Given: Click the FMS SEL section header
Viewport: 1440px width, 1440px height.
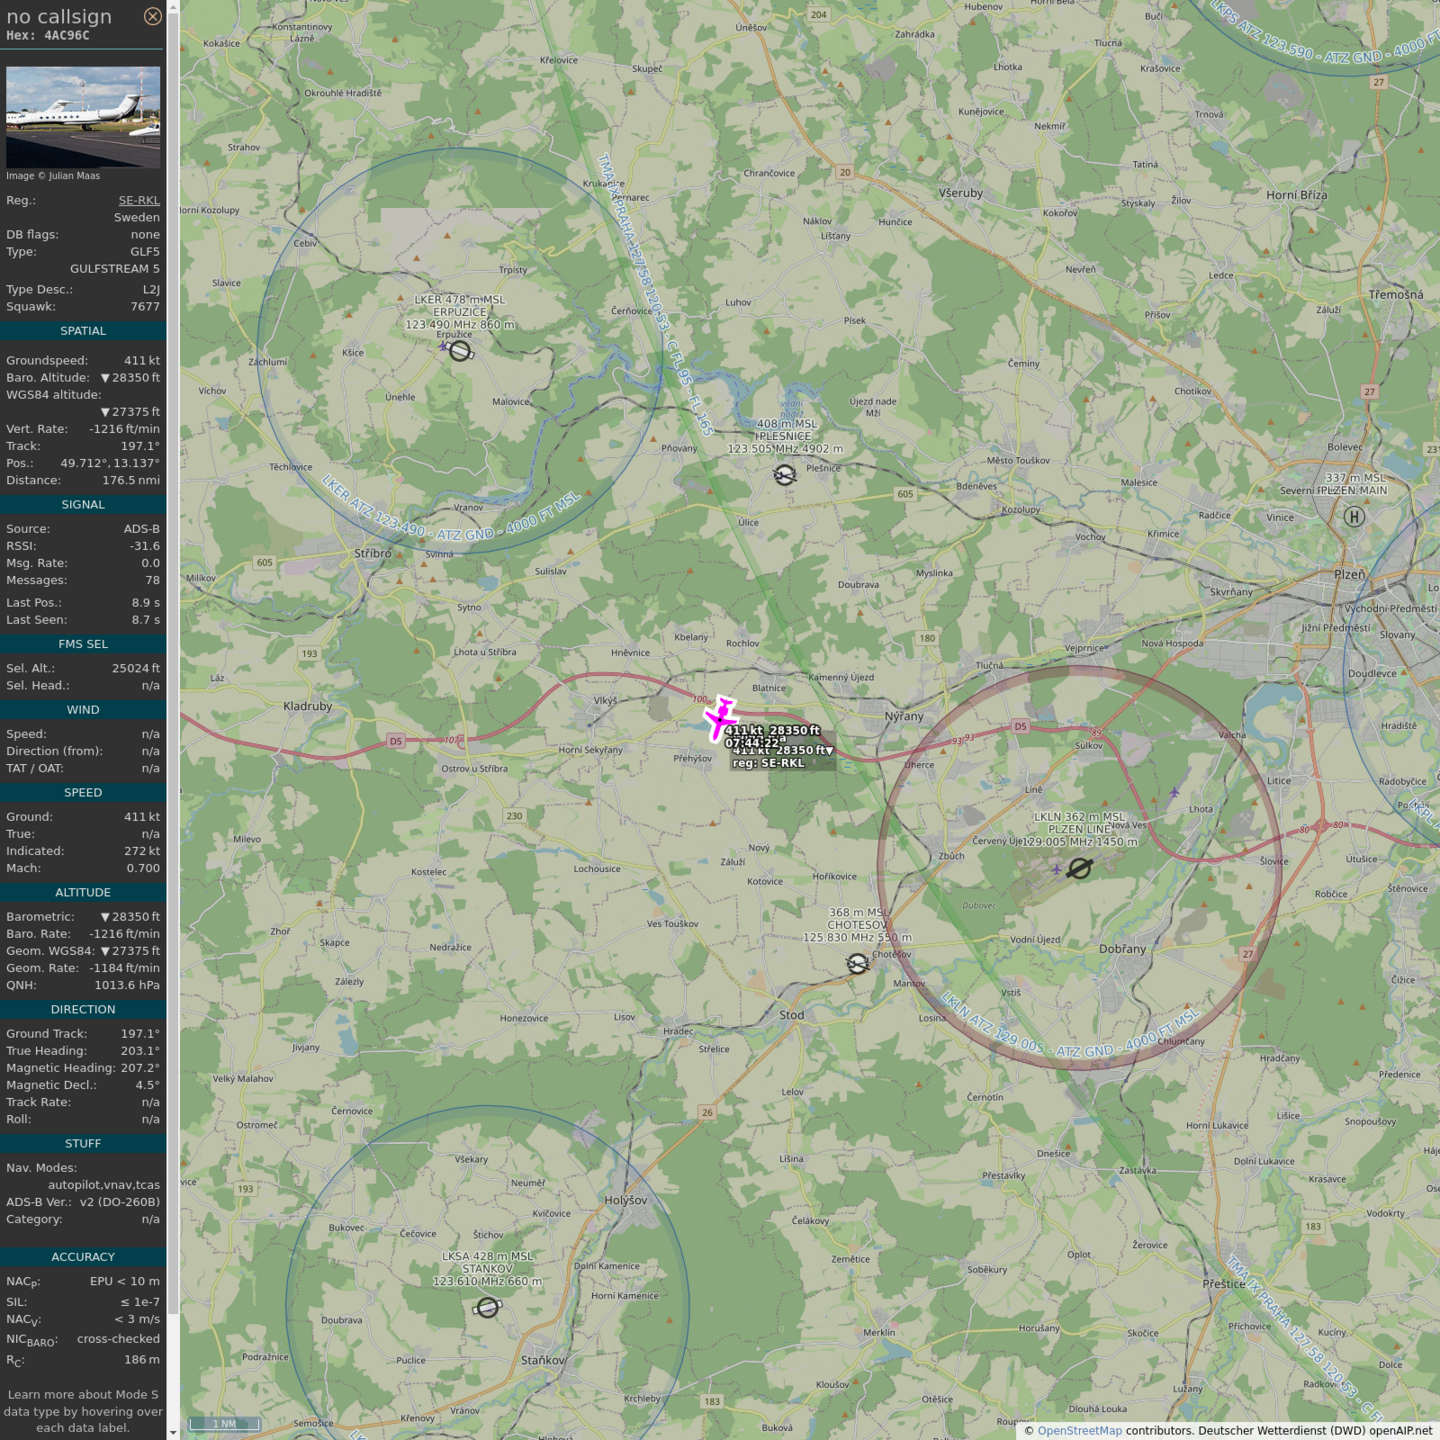Looking at the screenshot, I should click(x=83, y=644).
